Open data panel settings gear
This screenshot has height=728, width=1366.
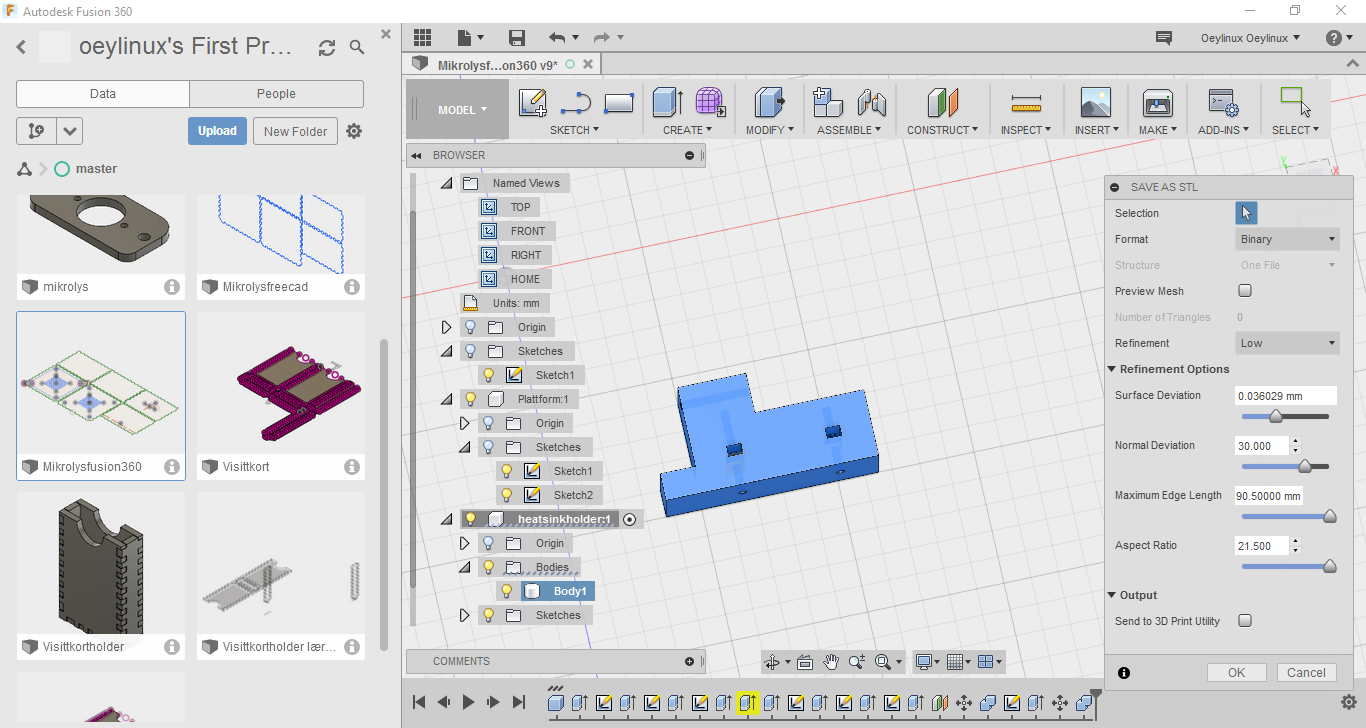point(354,131)
